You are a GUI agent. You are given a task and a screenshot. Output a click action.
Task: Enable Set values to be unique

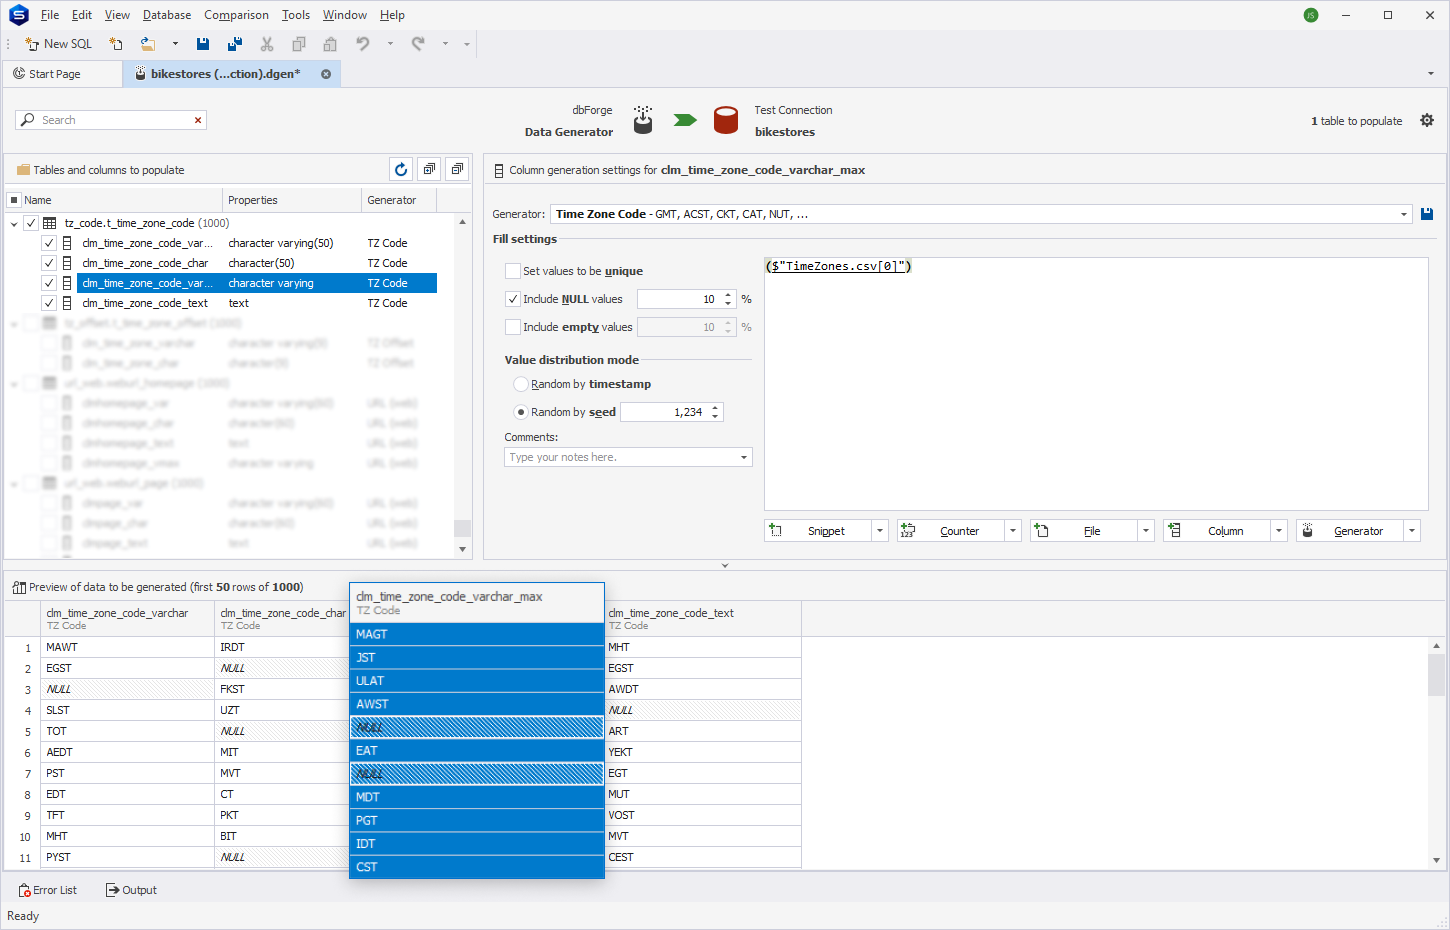point(513,271)
